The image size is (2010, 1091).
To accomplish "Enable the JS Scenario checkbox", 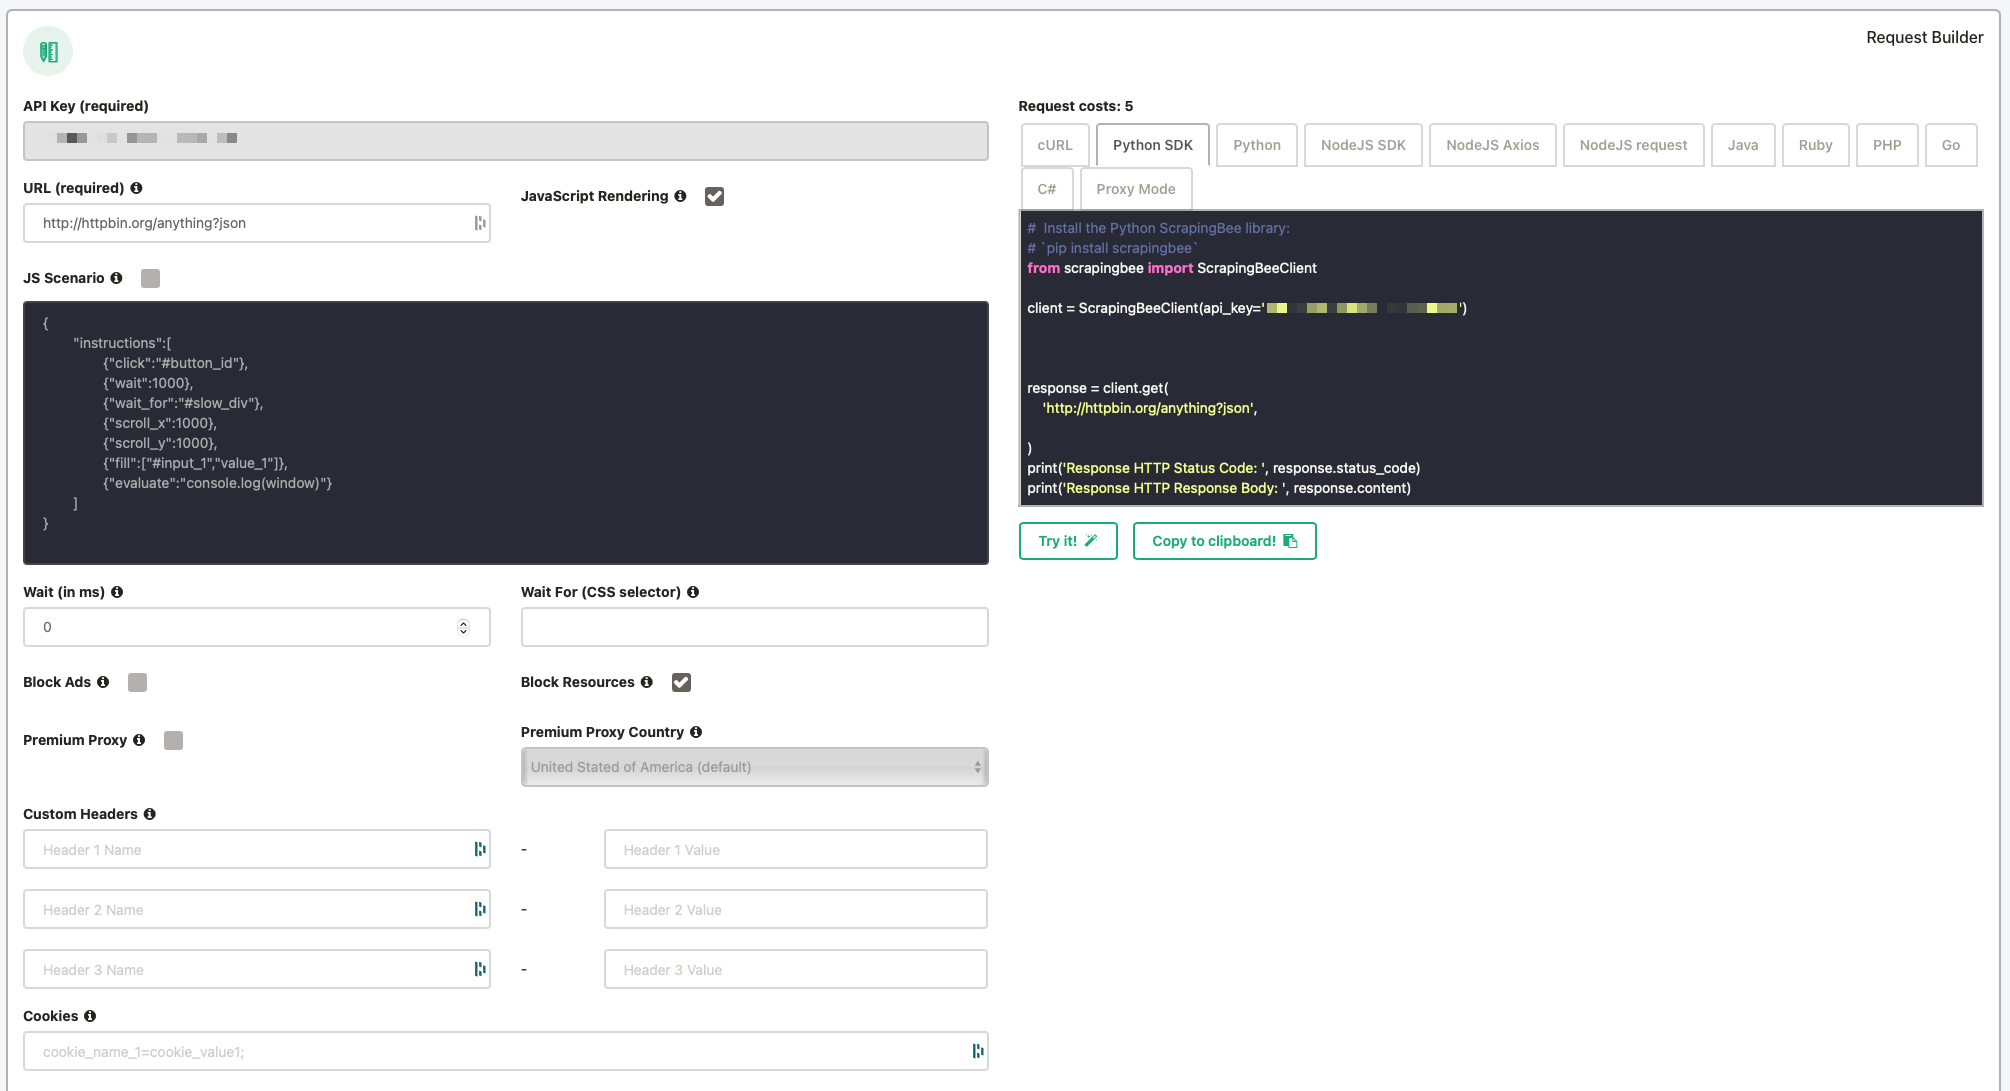I will (150, 278).
